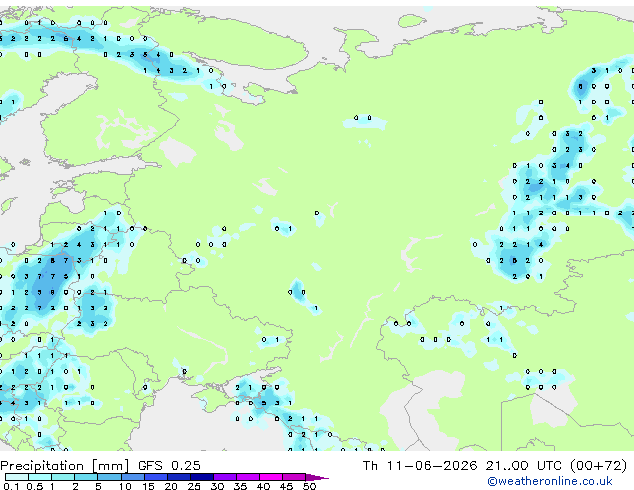Click the legend value '20'
Viewport: 634px width, 490px height.
(x=171, y=486)
